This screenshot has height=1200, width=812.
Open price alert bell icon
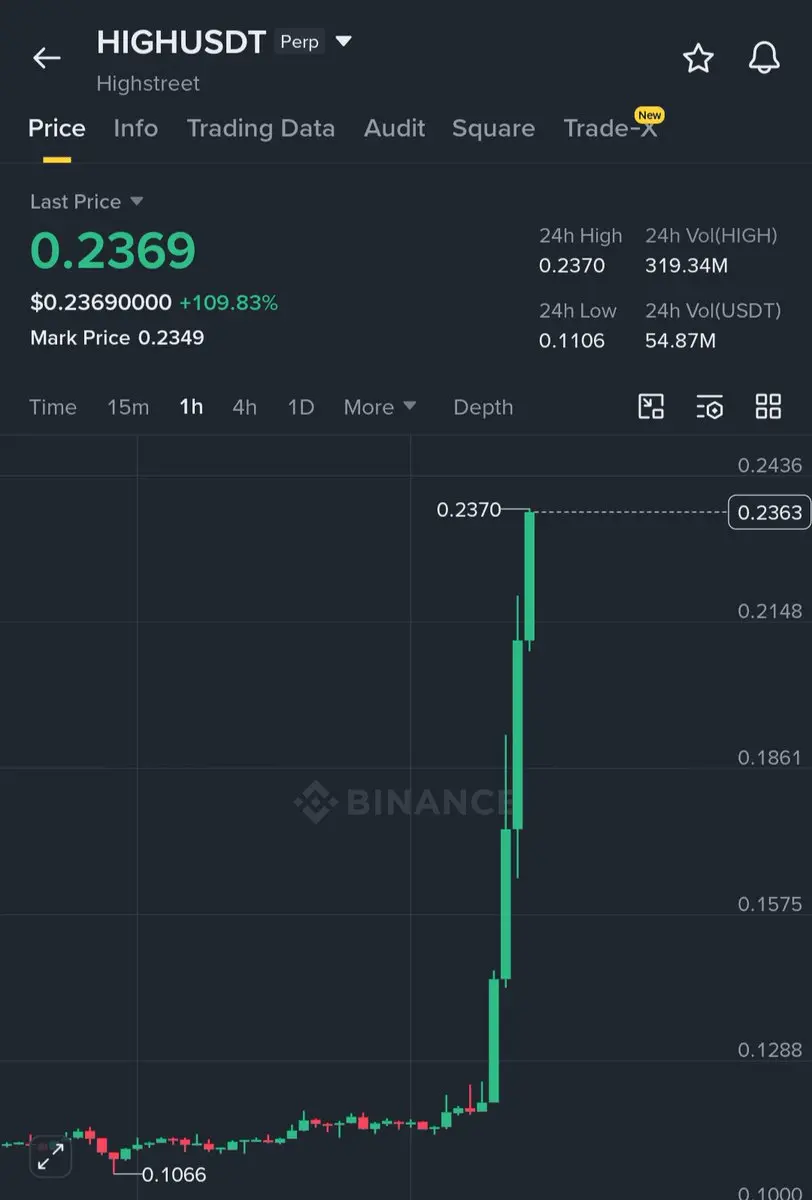(764, 58)
